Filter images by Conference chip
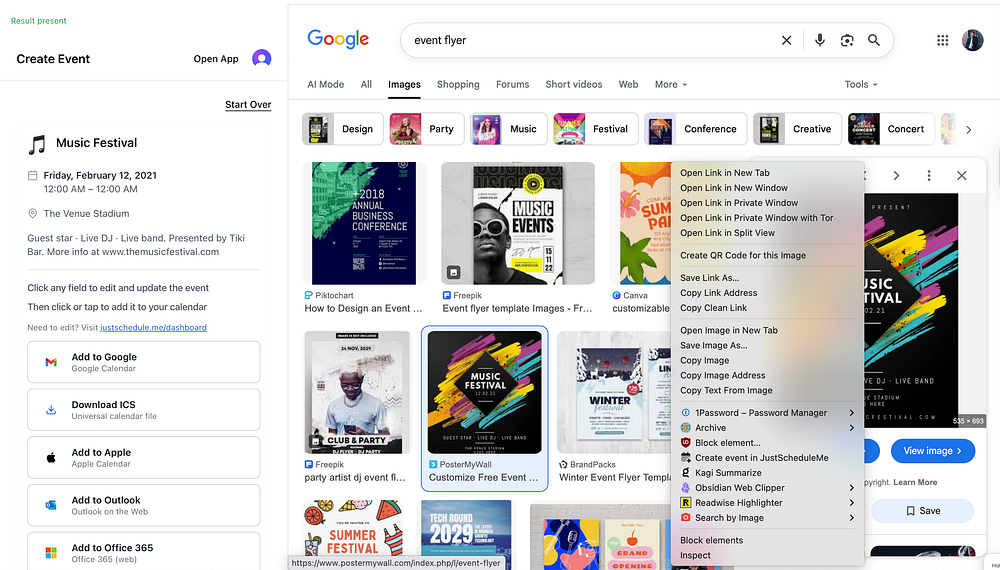The width and height of the screenshot is (1000, 570). [x=695, y=129]
